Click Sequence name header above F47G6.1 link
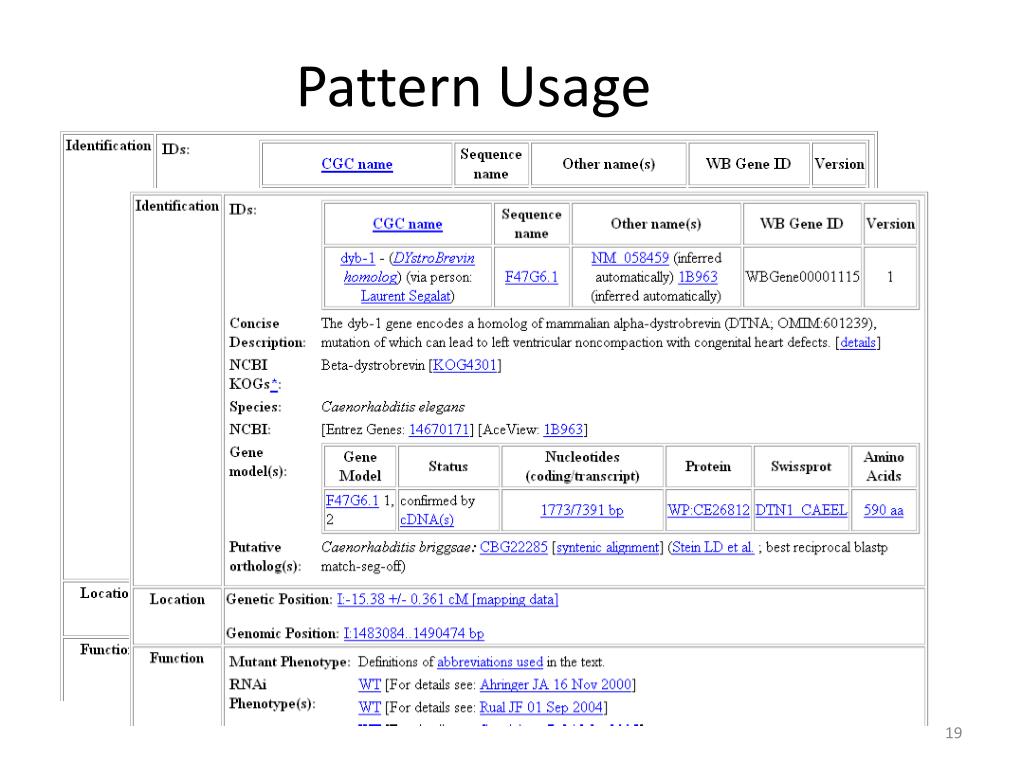Screen dimensions: 1024x768 [x=532, y=224]
